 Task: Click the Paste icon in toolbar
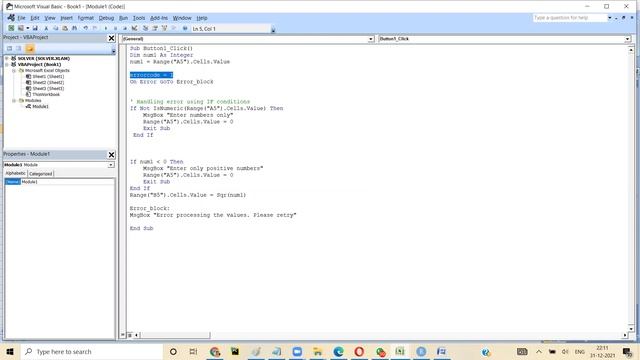click(x=64, y=28)
